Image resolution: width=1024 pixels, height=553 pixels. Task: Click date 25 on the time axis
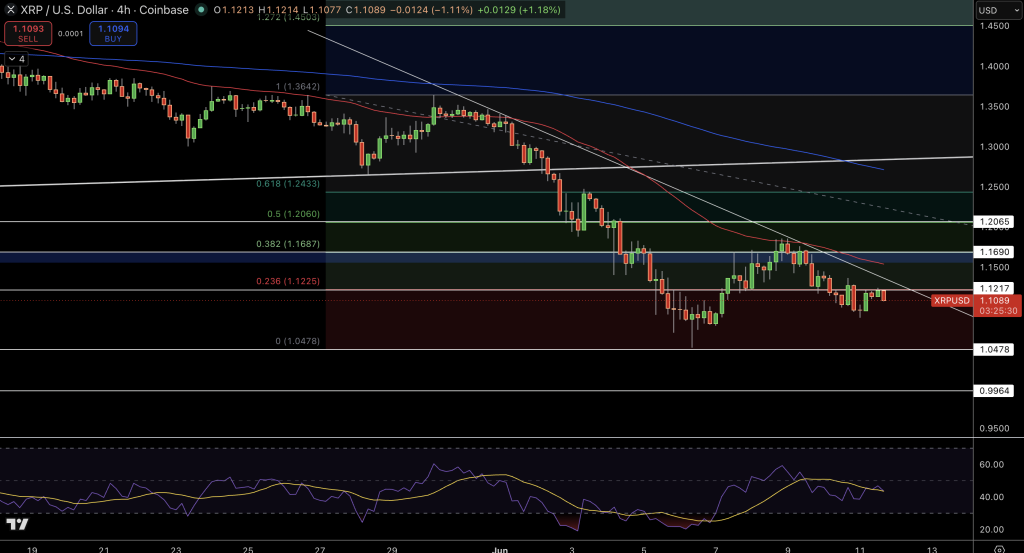[x=248, y=550]
